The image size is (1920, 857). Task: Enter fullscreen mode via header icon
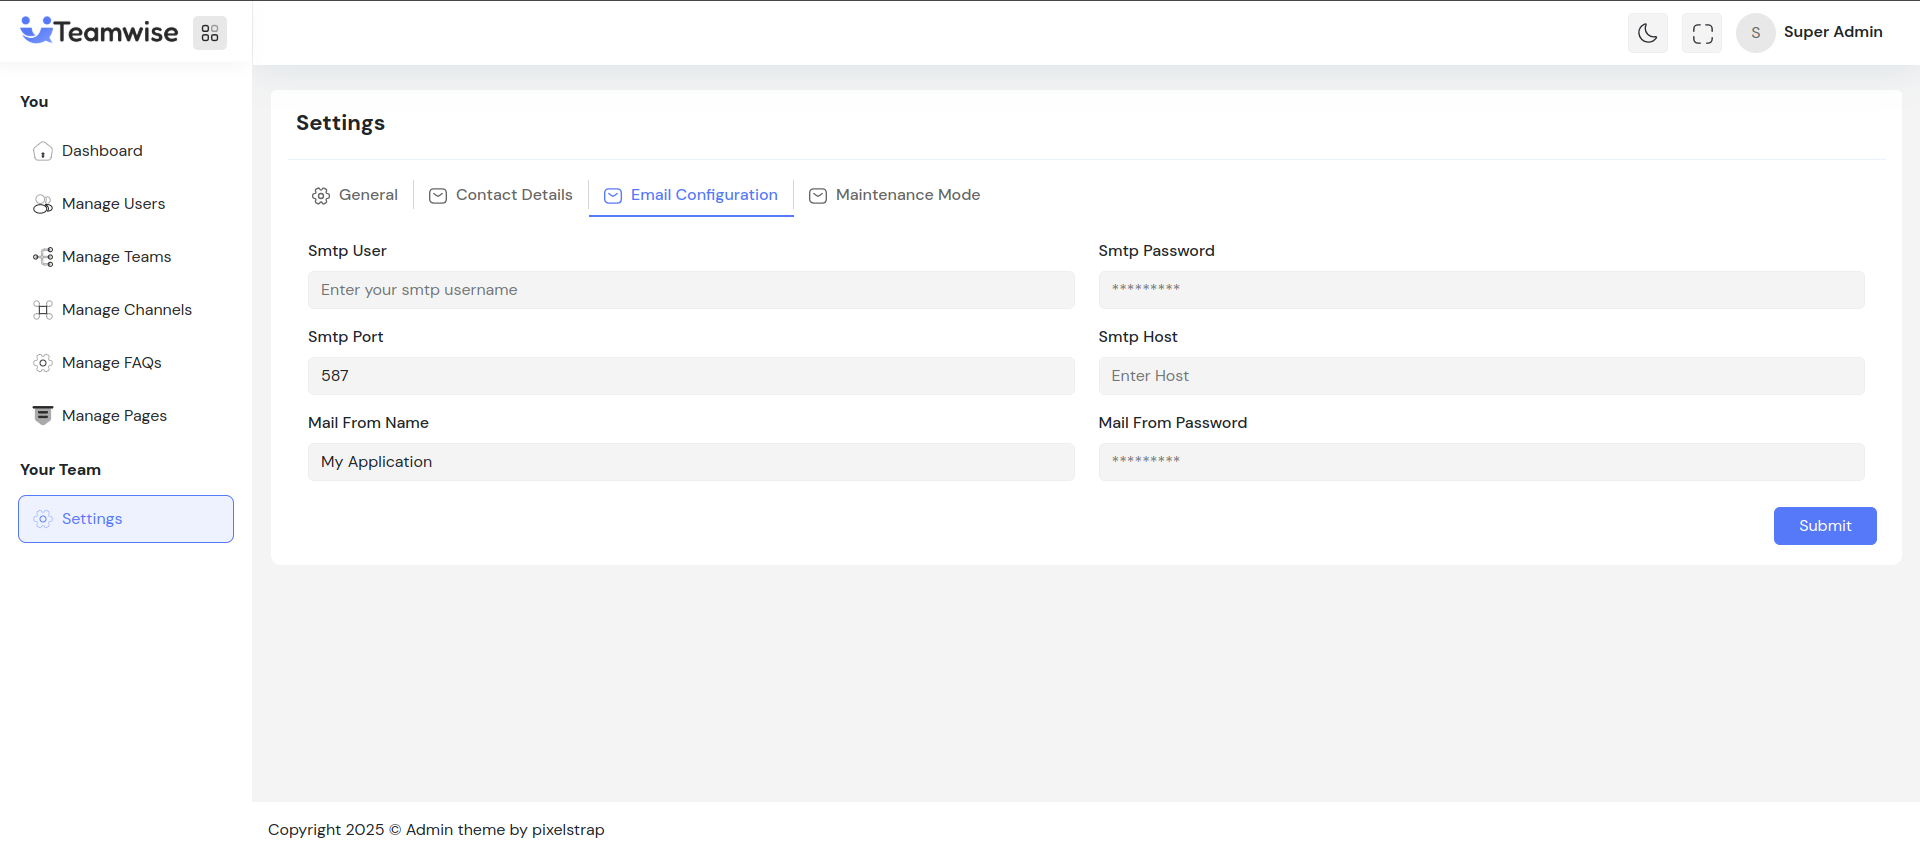[1702, 33]
